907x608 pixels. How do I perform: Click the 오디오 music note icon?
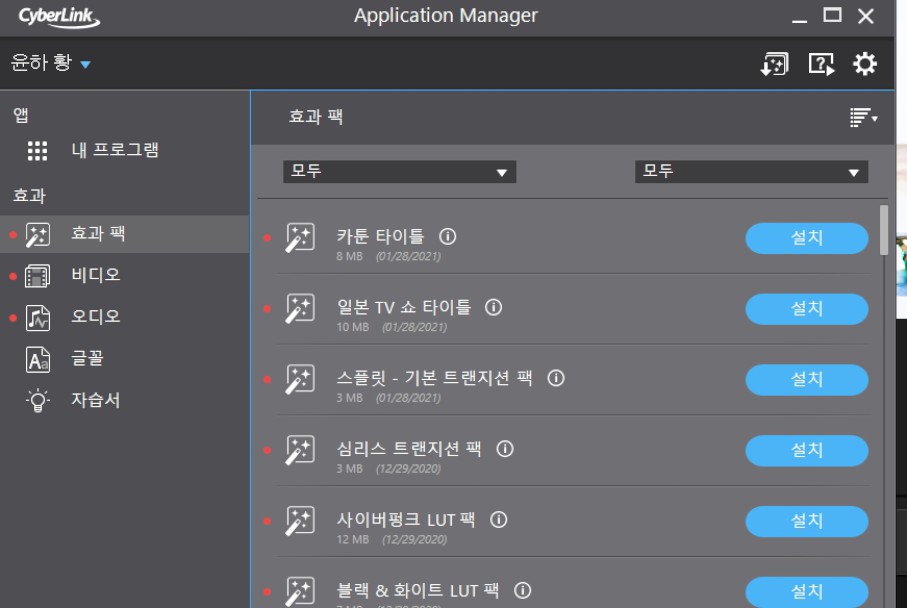point(38,318)
